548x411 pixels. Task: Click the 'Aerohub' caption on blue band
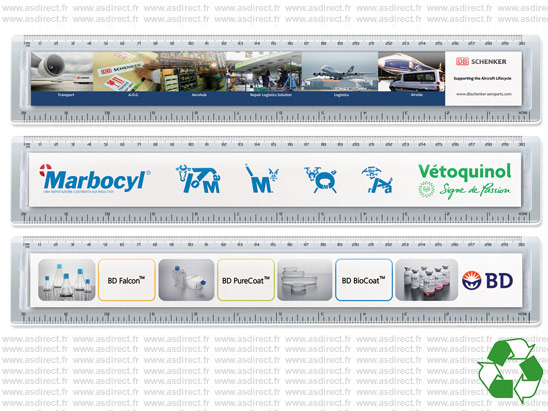coord(199,95)
